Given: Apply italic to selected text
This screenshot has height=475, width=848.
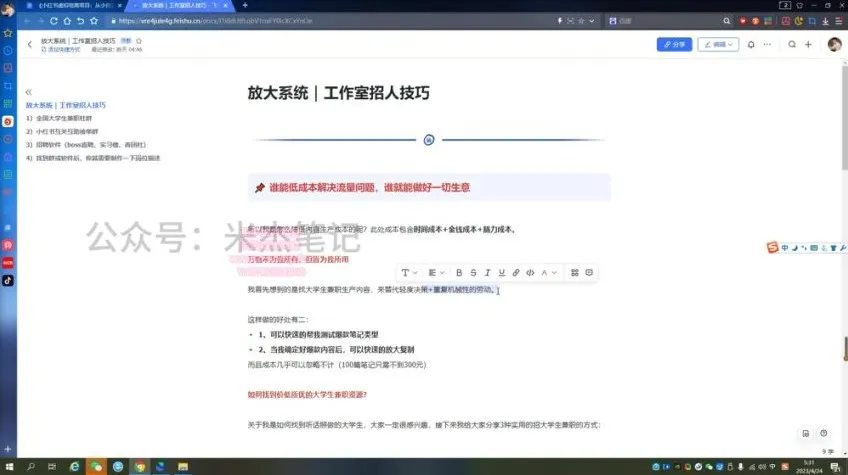Looking at the screenshot, I should [487, 272].
